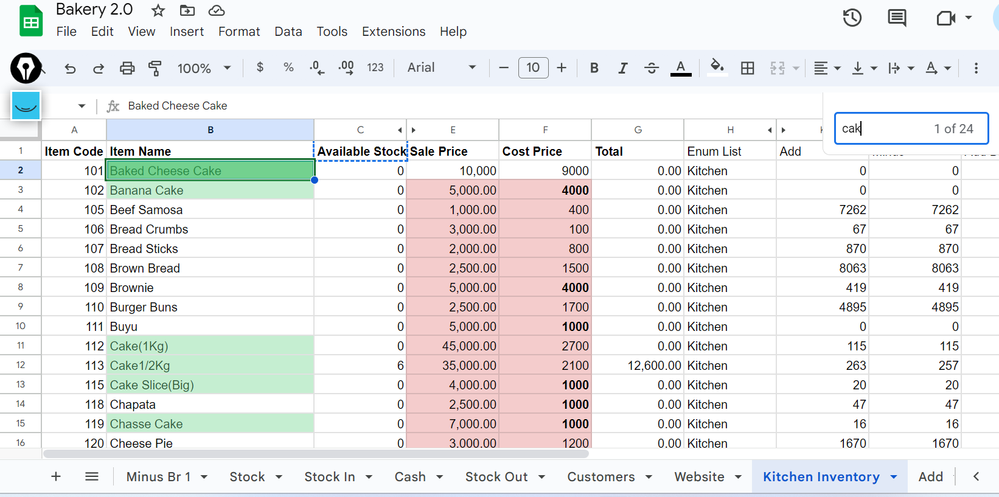Viewport: 999px width, 497px height.
Task: Open the Google Sheets home icon
Action: [x=30, y=22]
